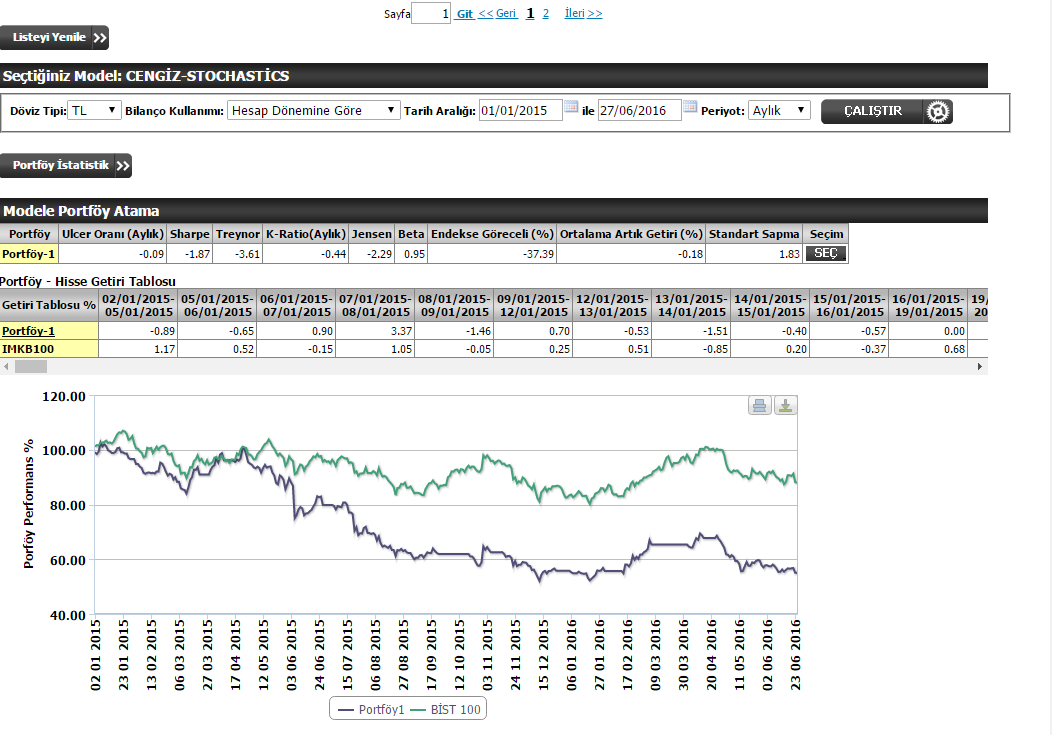Go to page 2 link
The width and height of the screenshot is (1052, 735).
pos(545,13)
